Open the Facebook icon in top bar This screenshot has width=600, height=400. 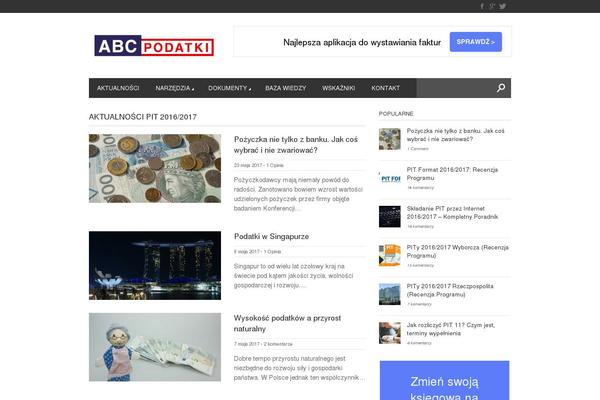[x=482, y=6]
